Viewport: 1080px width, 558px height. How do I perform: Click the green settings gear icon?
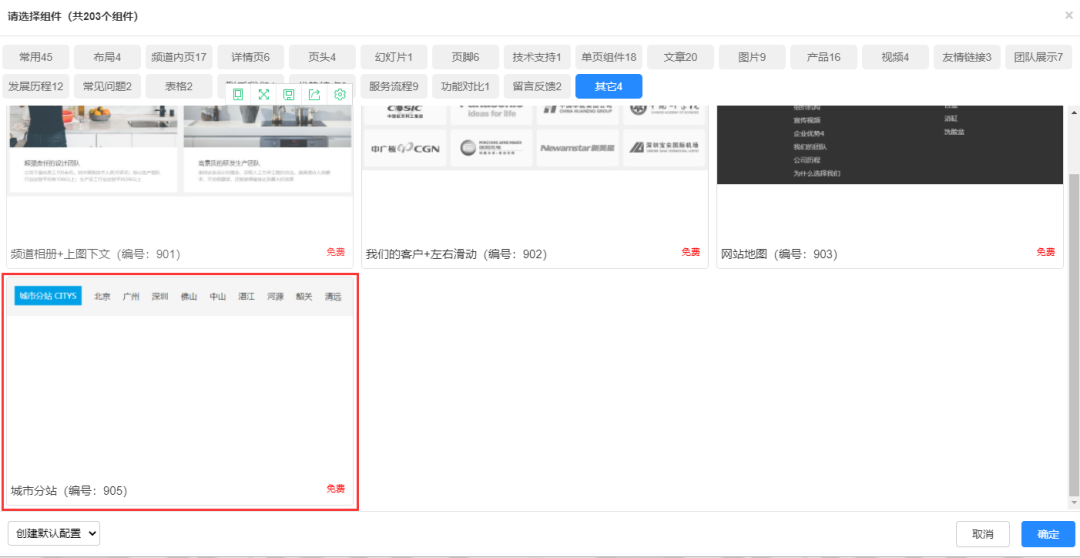pos(340,94)
